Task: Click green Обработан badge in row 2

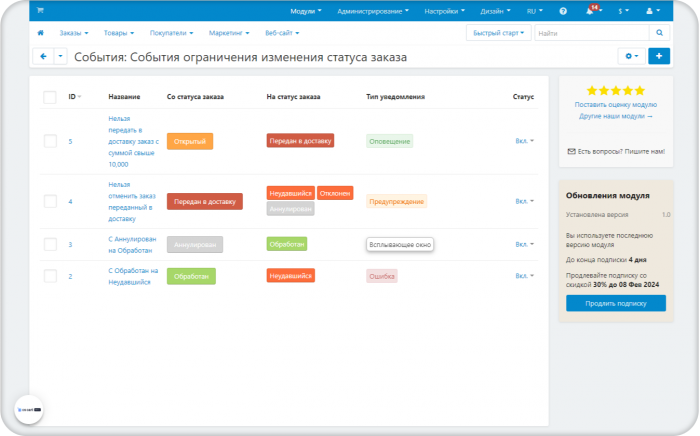Action: 191,276
